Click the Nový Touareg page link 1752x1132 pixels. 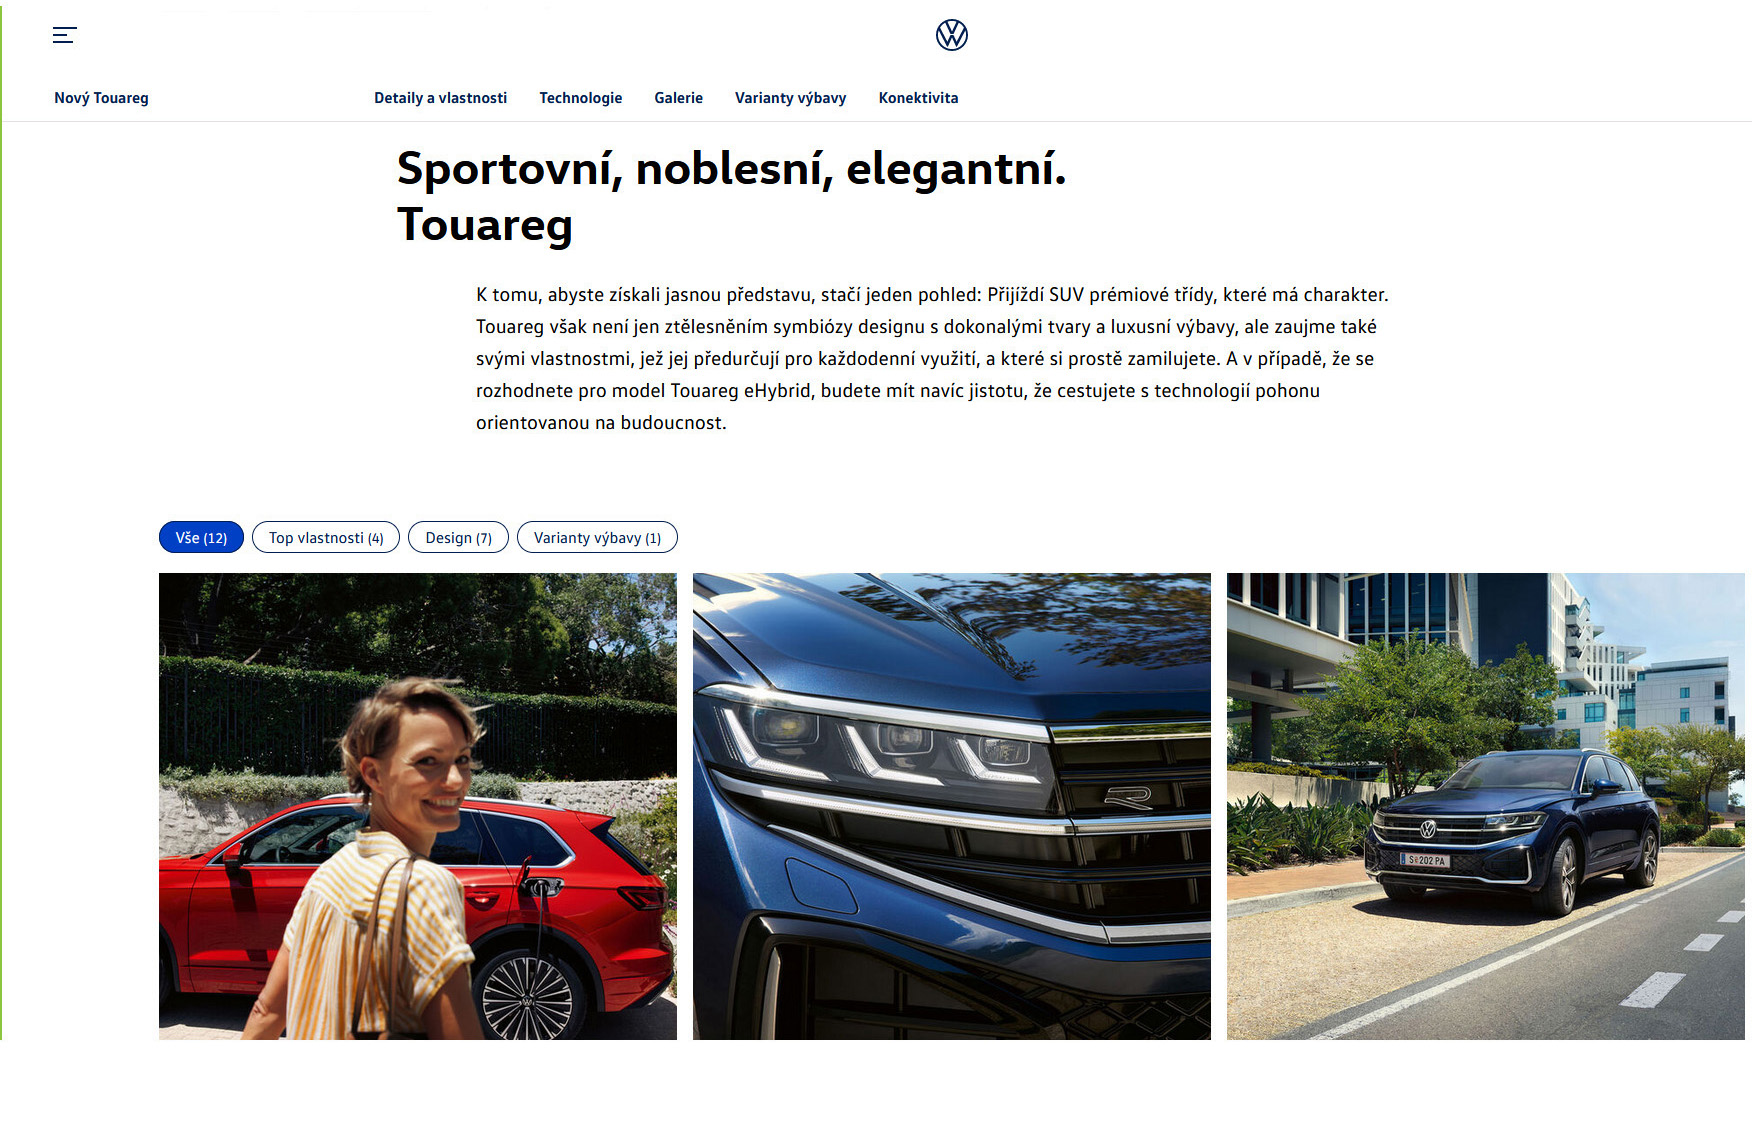[101, 98]
